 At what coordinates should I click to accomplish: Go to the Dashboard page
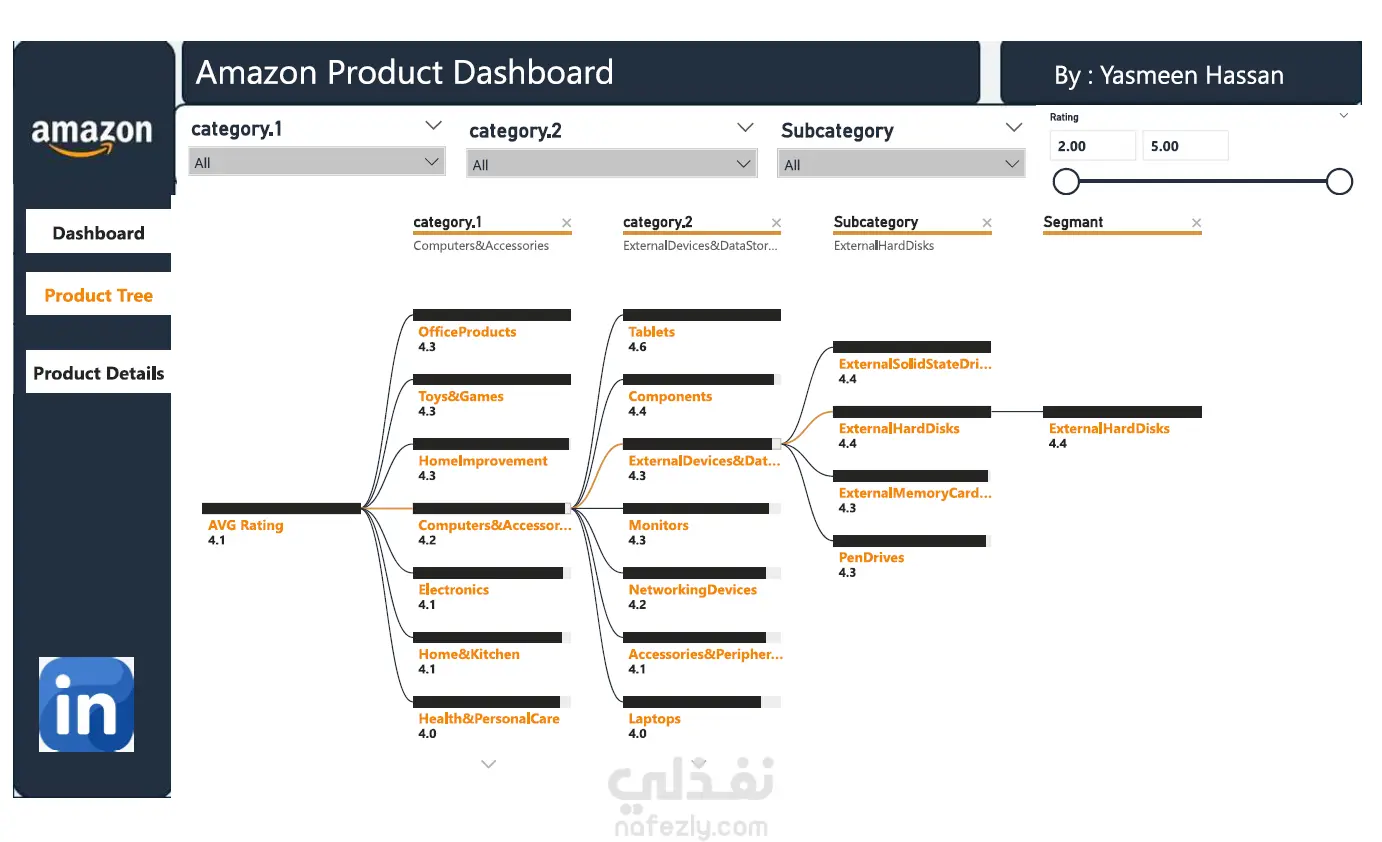(98, 233)
